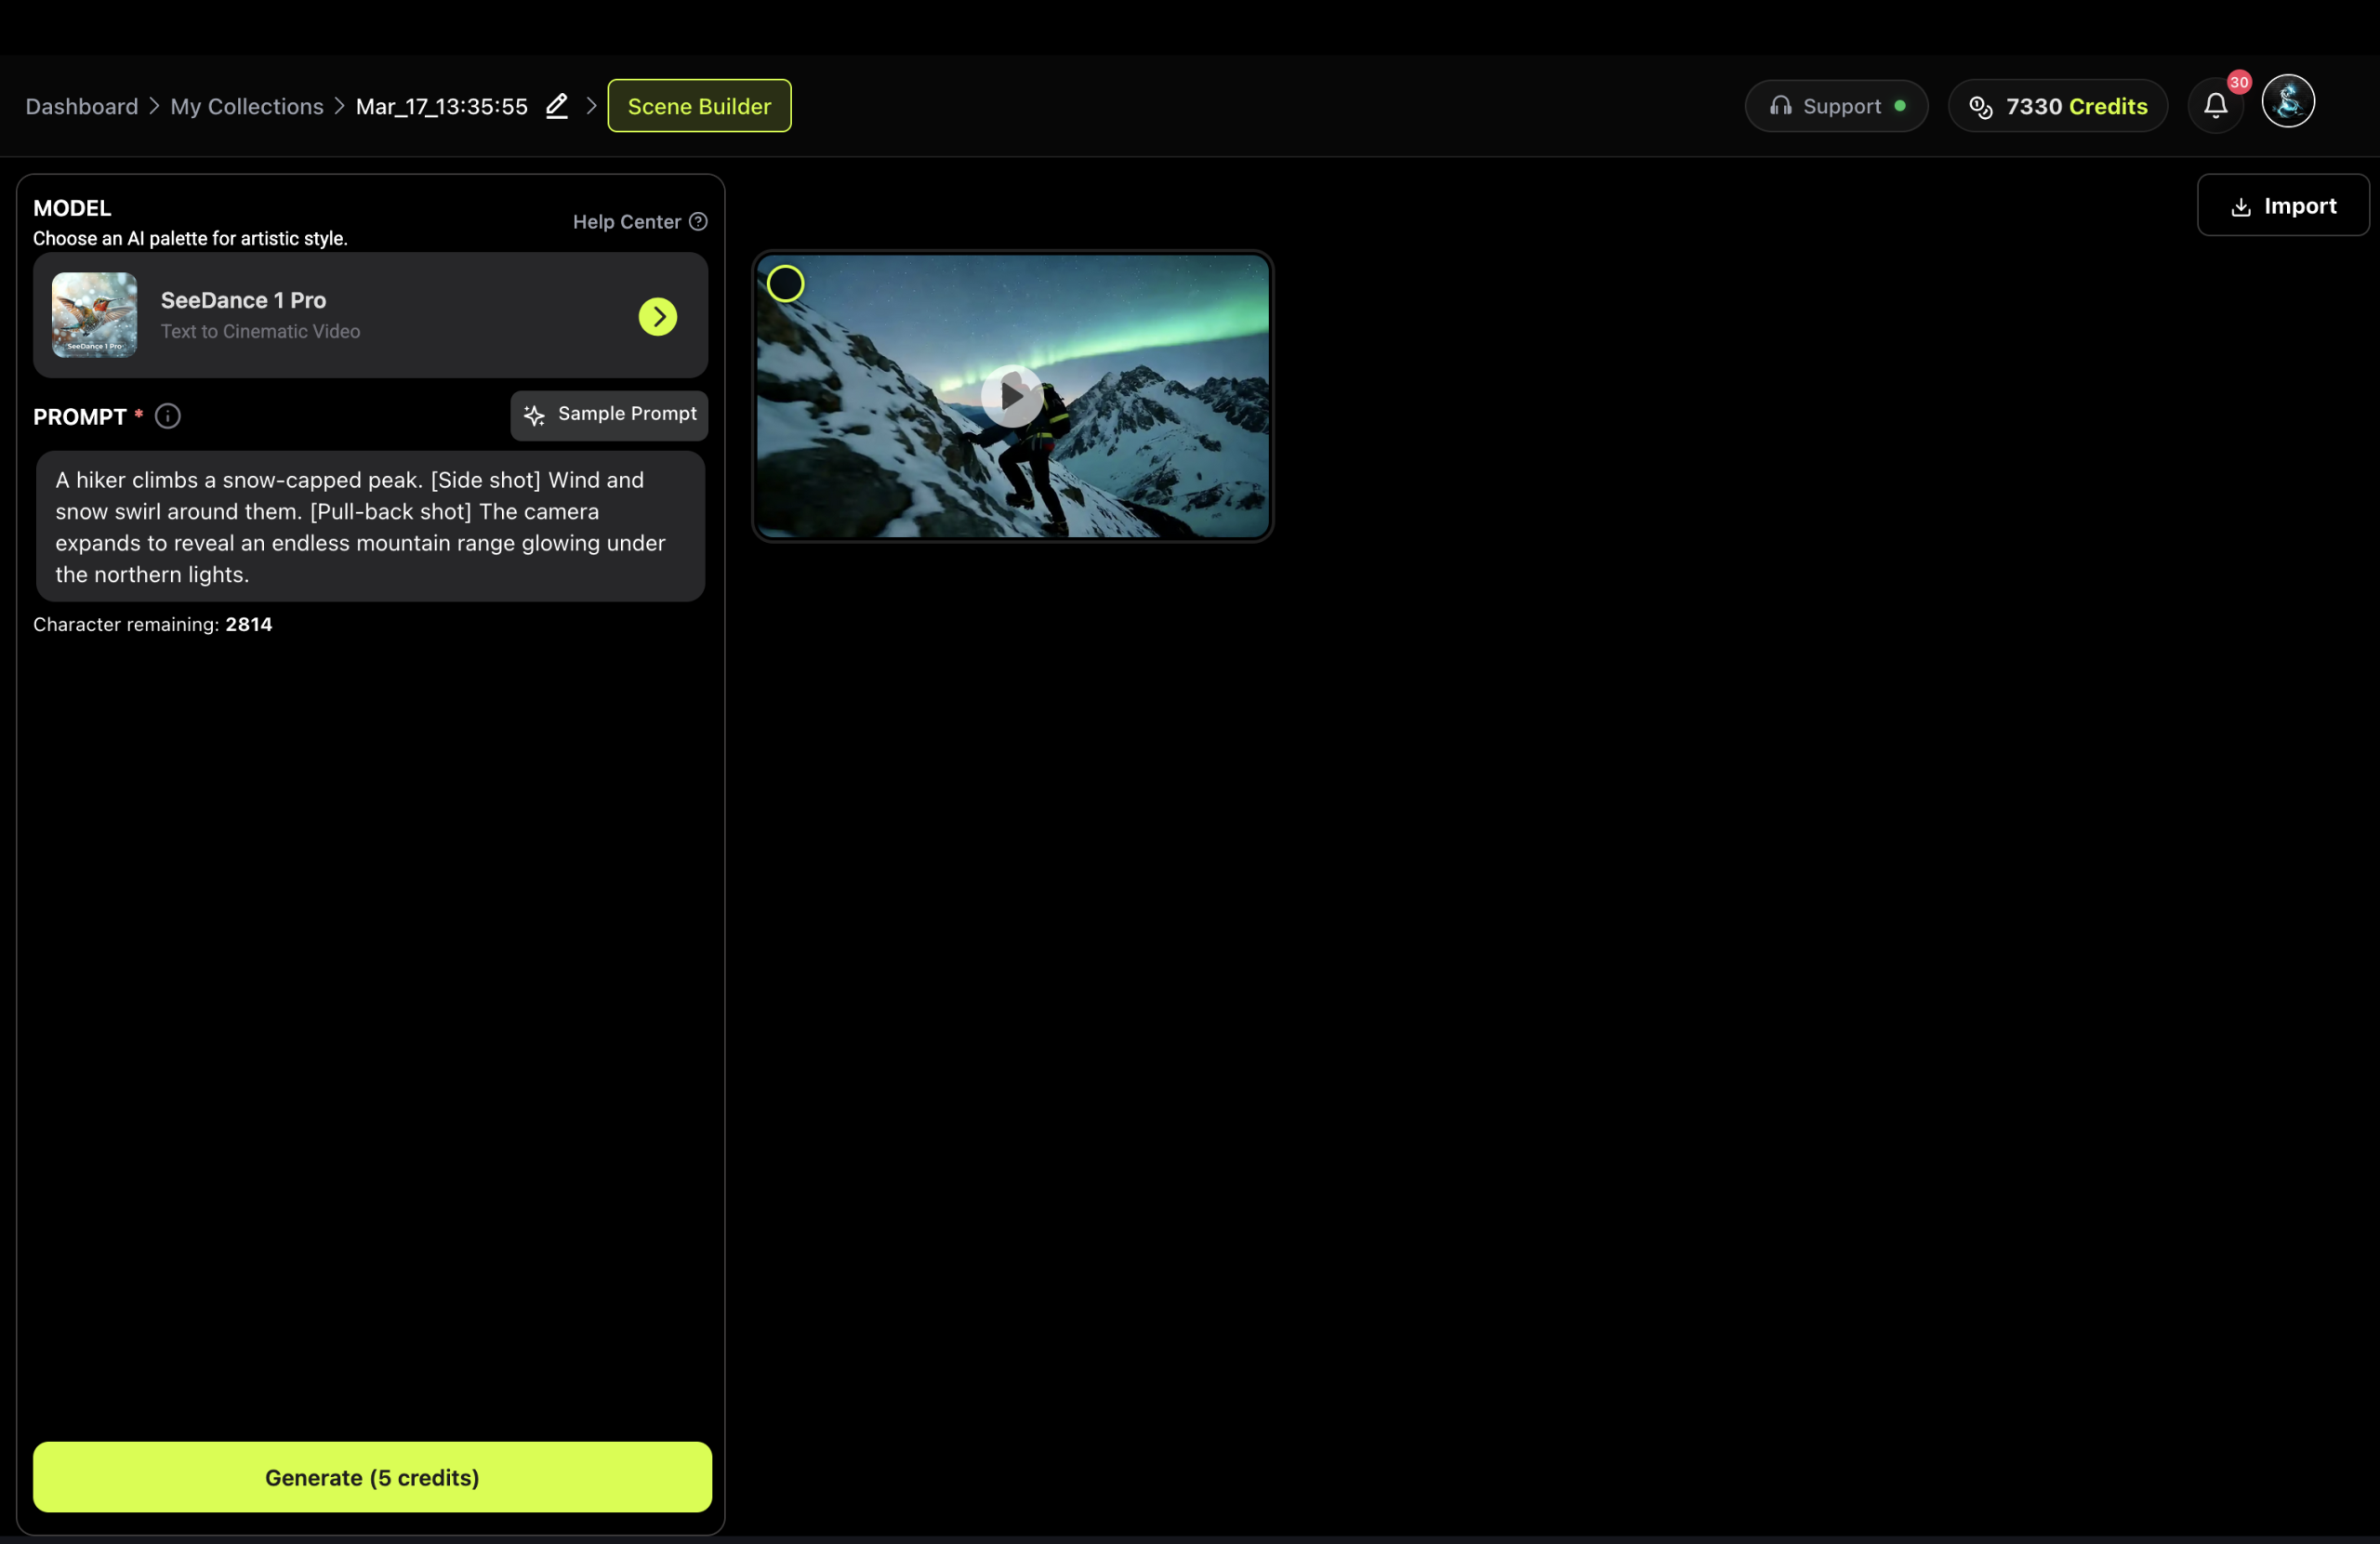The height and width of the screenshot is (1544, 2380).
Task: Click the Import button
Action: pyautogui.click(x=2282, y=206)
